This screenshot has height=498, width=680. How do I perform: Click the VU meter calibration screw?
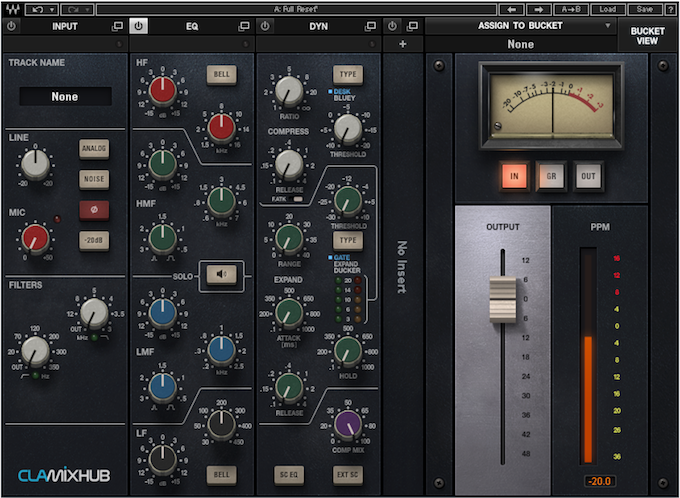[x=498, y=126]
